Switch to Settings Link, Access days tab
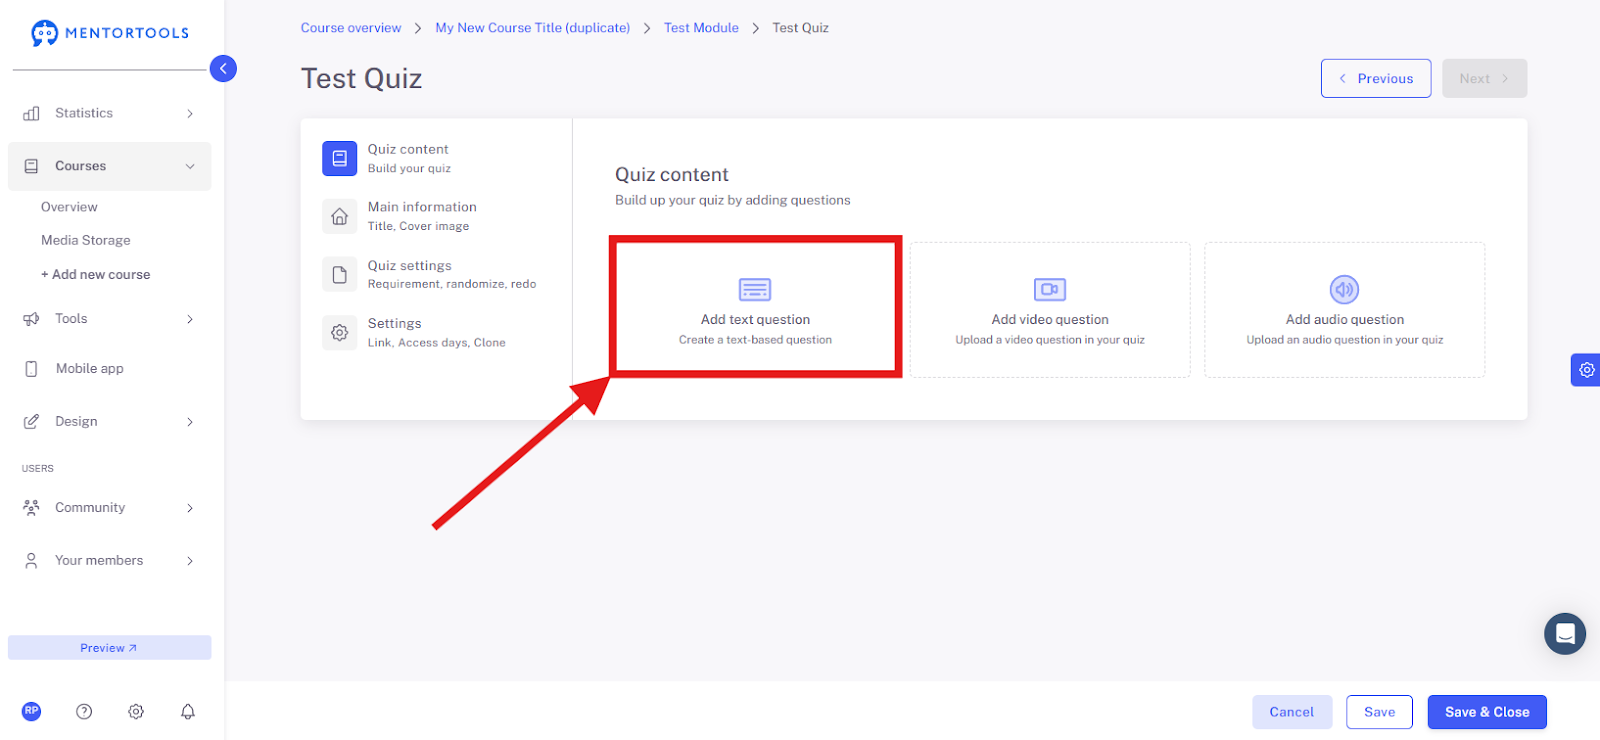Screen dimensions: 1600x740 coord(437,332)
